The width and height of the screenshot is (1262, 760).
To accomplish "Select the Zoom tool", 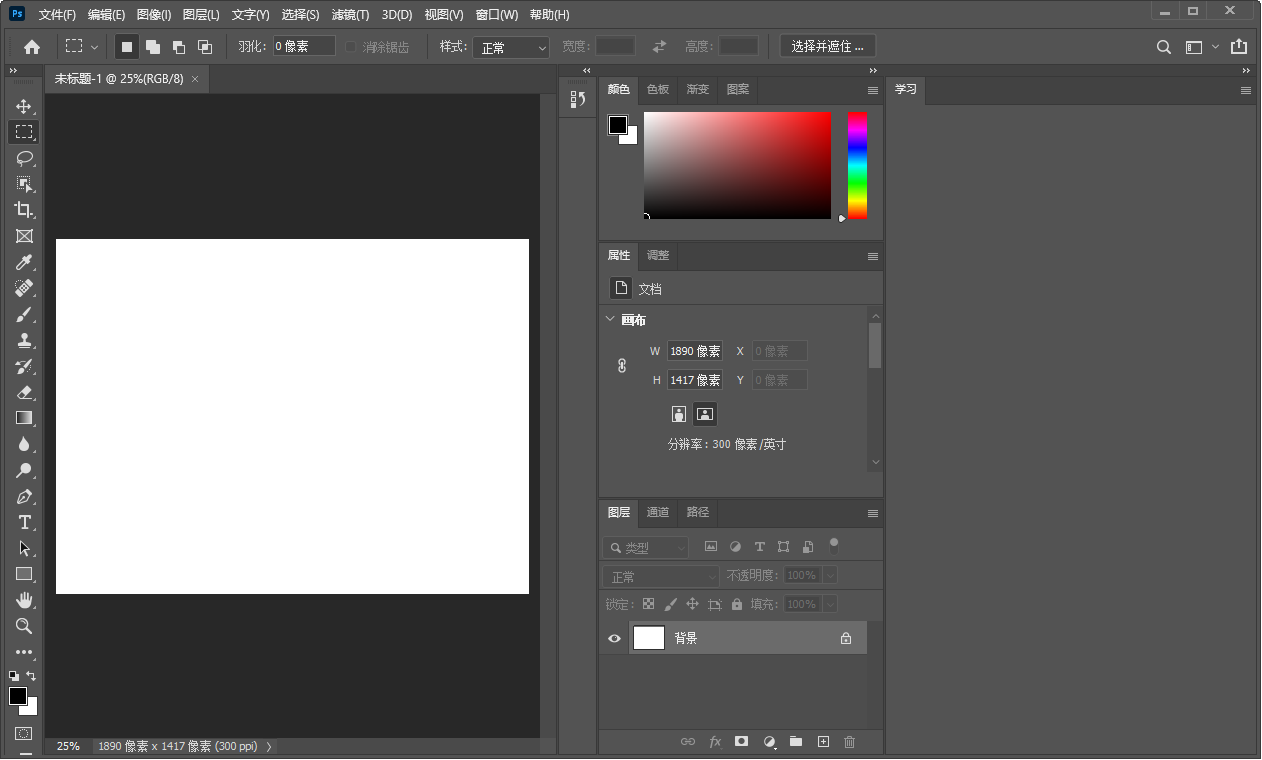I will pos(24,626).
